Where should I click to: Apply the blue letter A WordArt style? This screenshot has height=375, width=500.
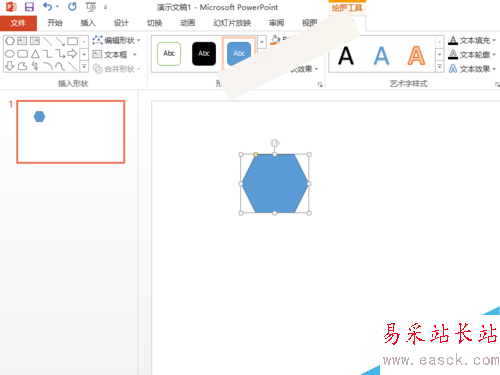(x=381, y=56)
